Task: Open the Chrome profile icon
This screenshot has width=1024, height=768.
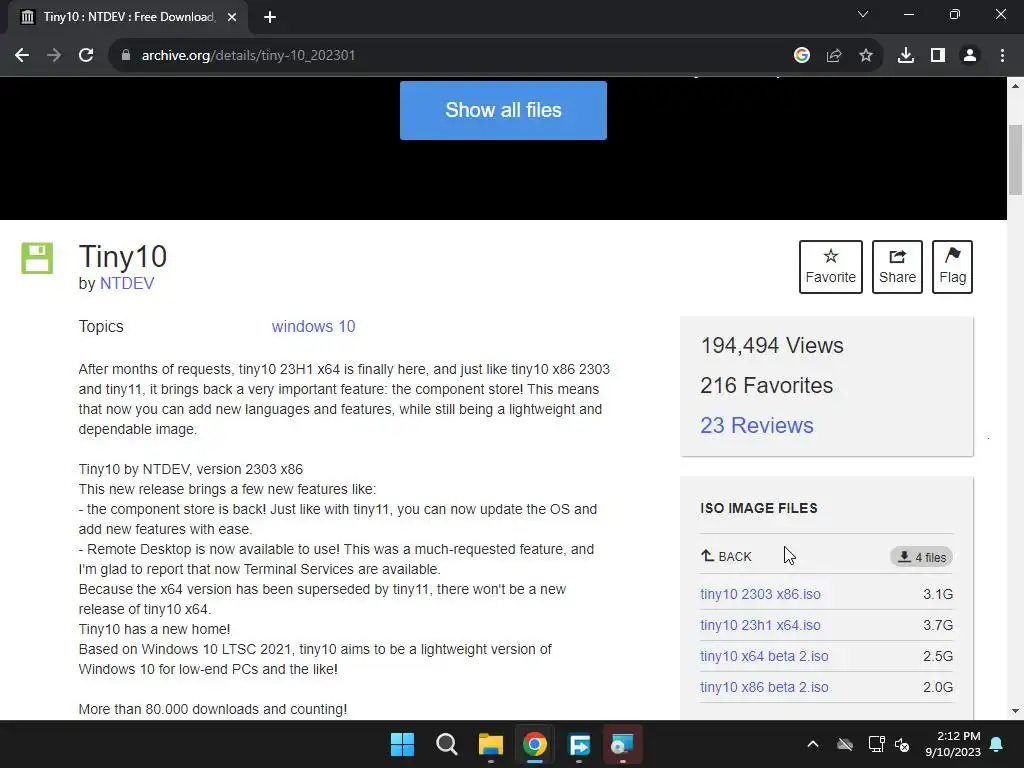Action: (x=970, y=56)
